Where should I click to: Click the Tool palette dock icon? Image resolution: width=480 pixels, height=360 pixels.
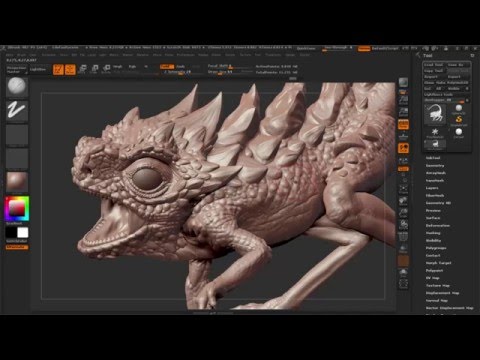472,56
